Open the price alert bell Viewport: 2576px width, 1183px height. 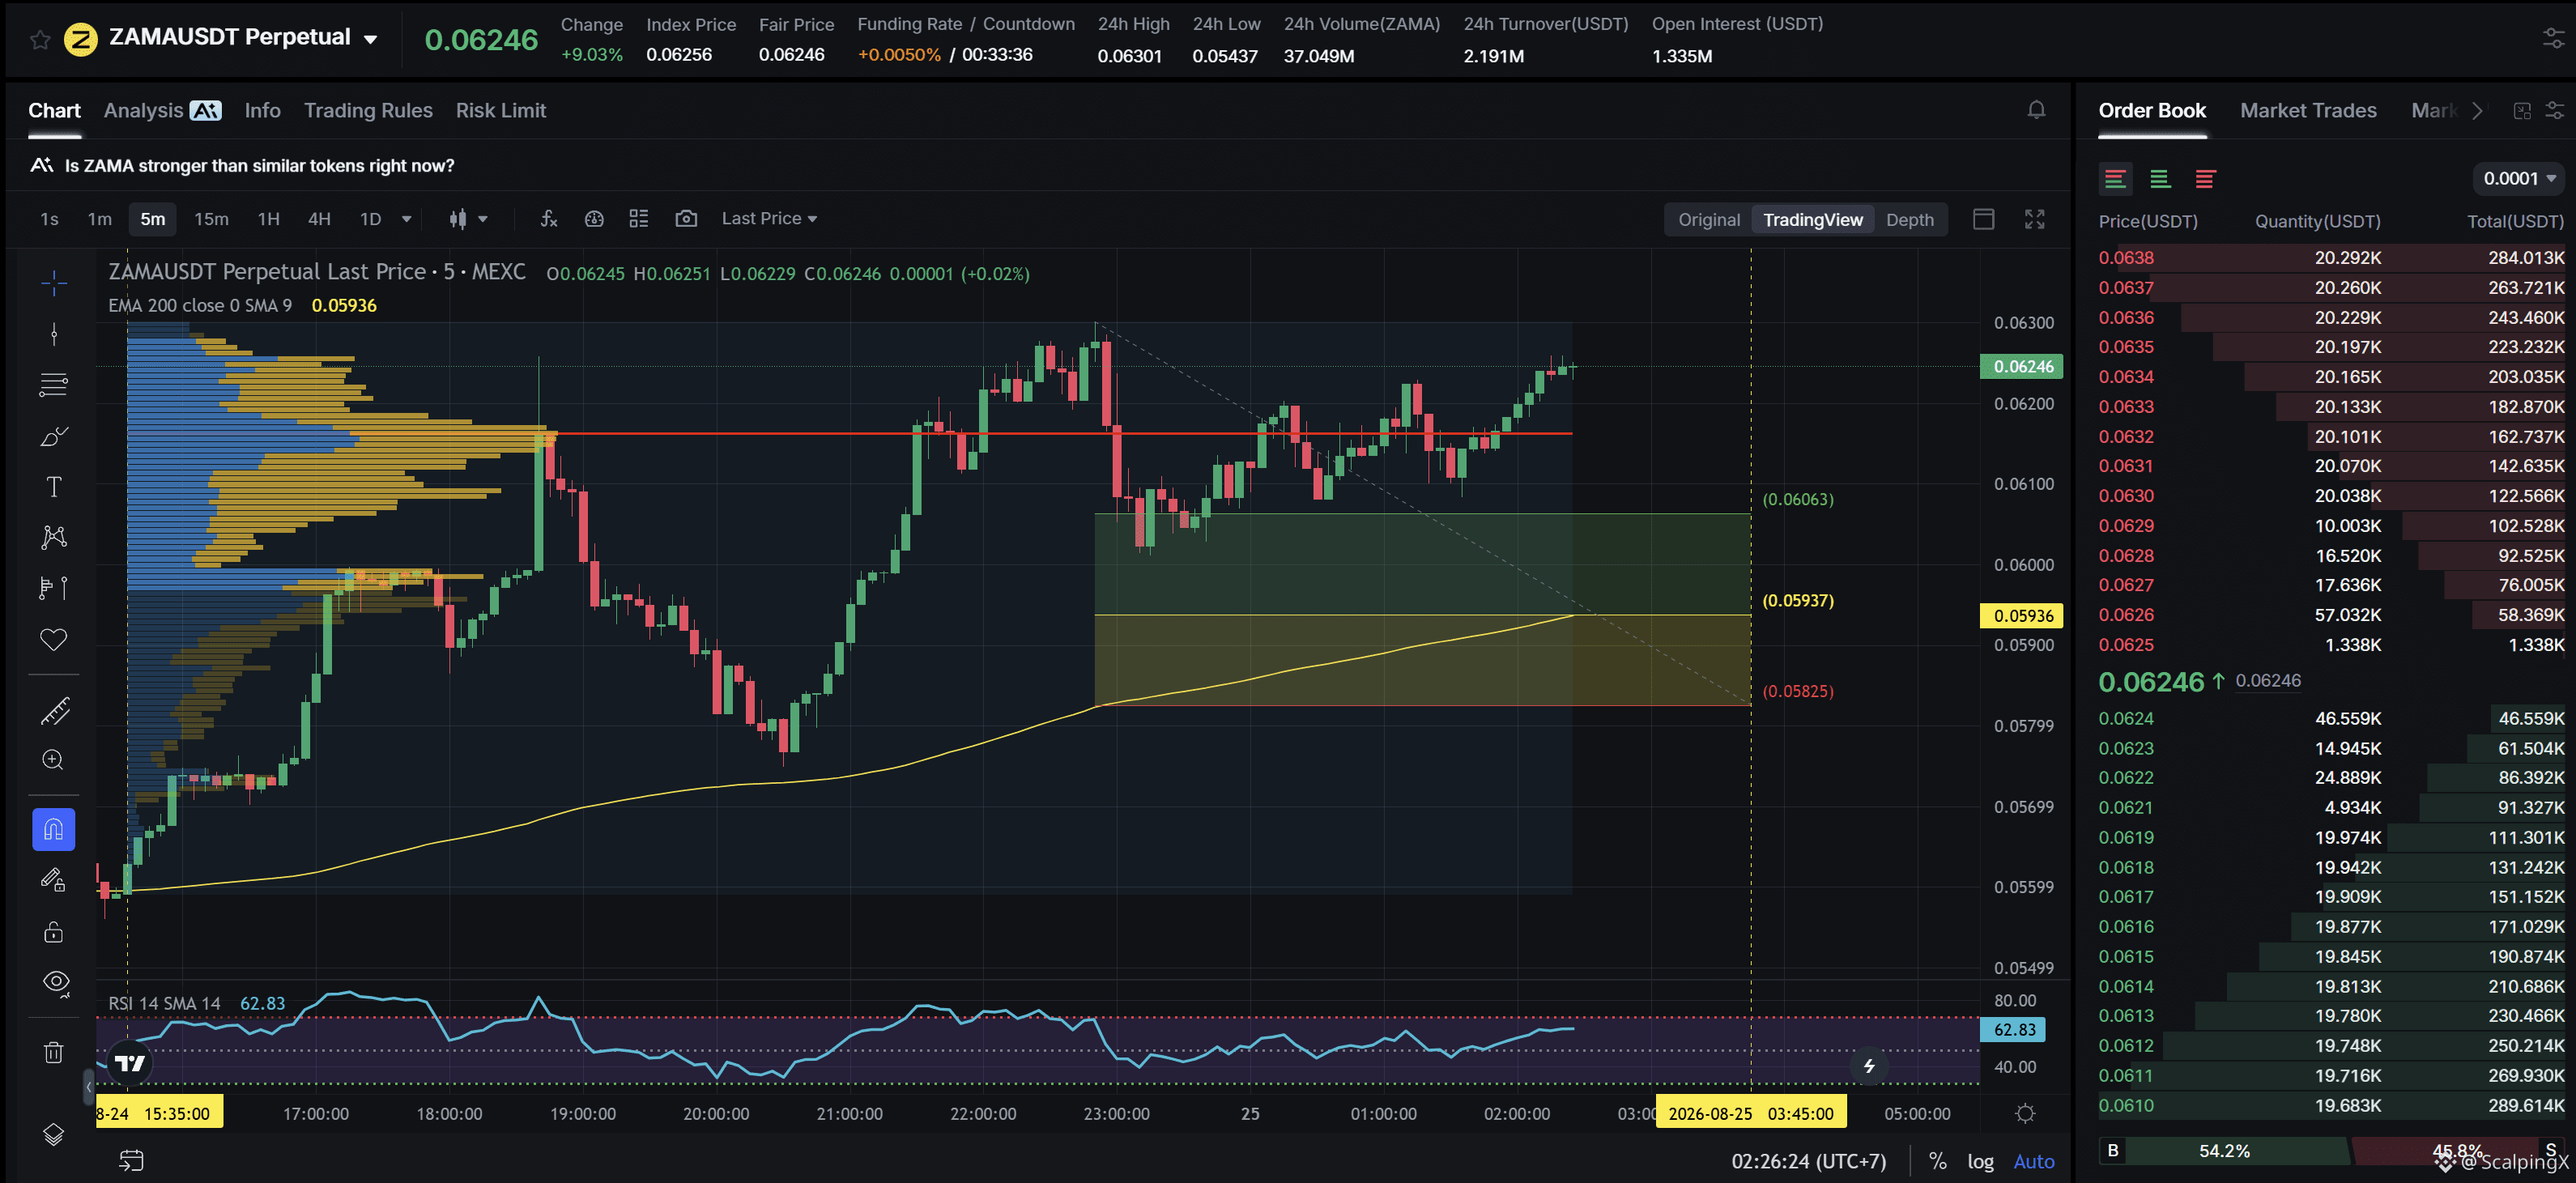pyautogui.click(x=2036, y=110)
